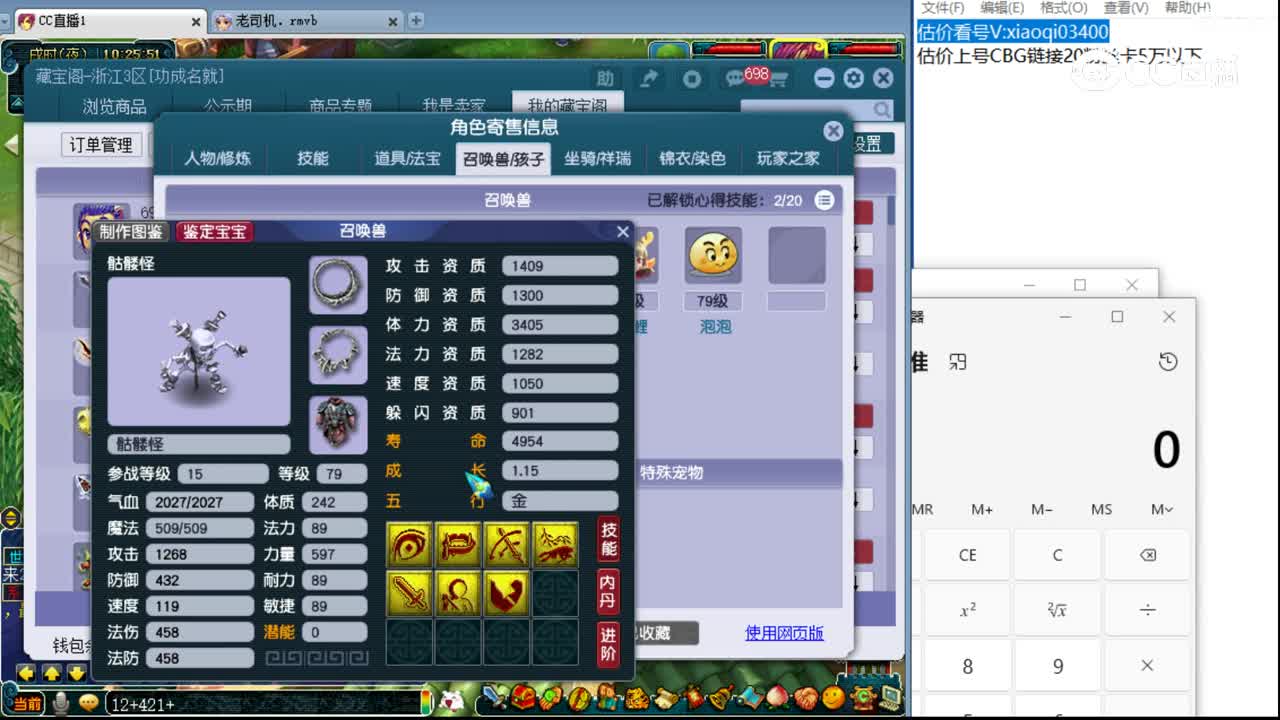Open the 锦衣/染色 tab

(692, 158)
